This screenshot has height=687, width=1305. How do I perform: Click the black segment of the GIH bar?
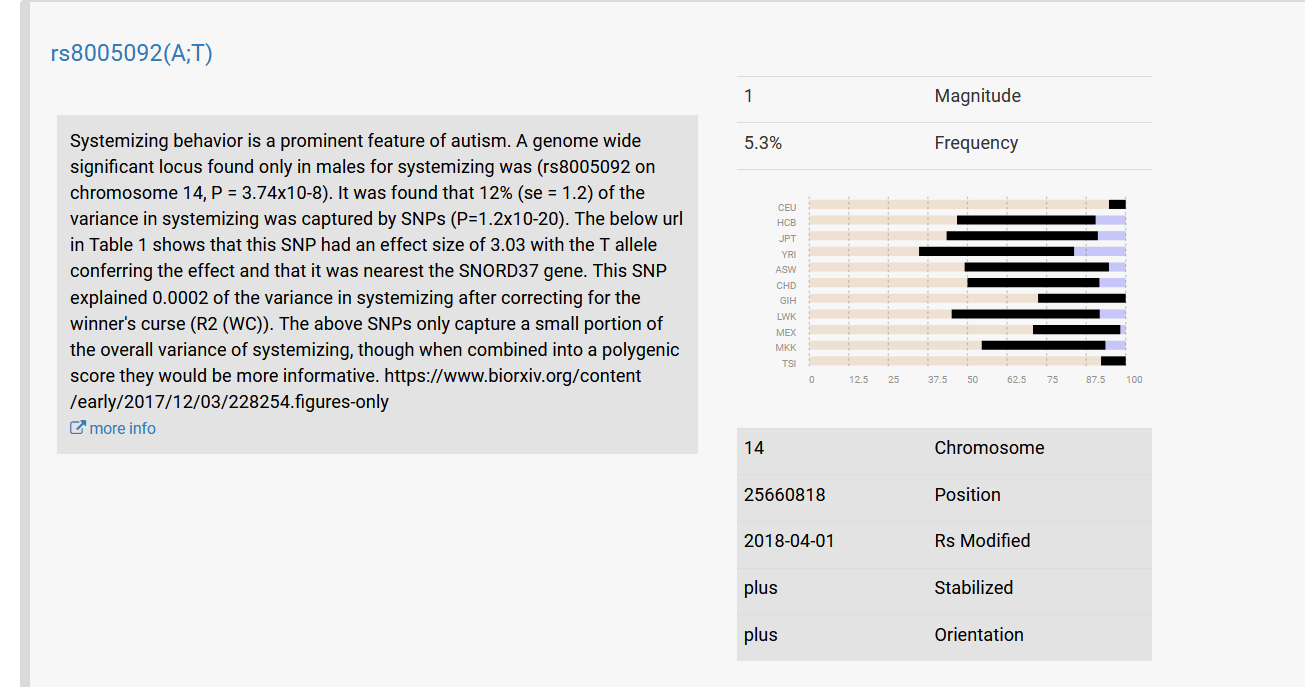coord(1081,298)
